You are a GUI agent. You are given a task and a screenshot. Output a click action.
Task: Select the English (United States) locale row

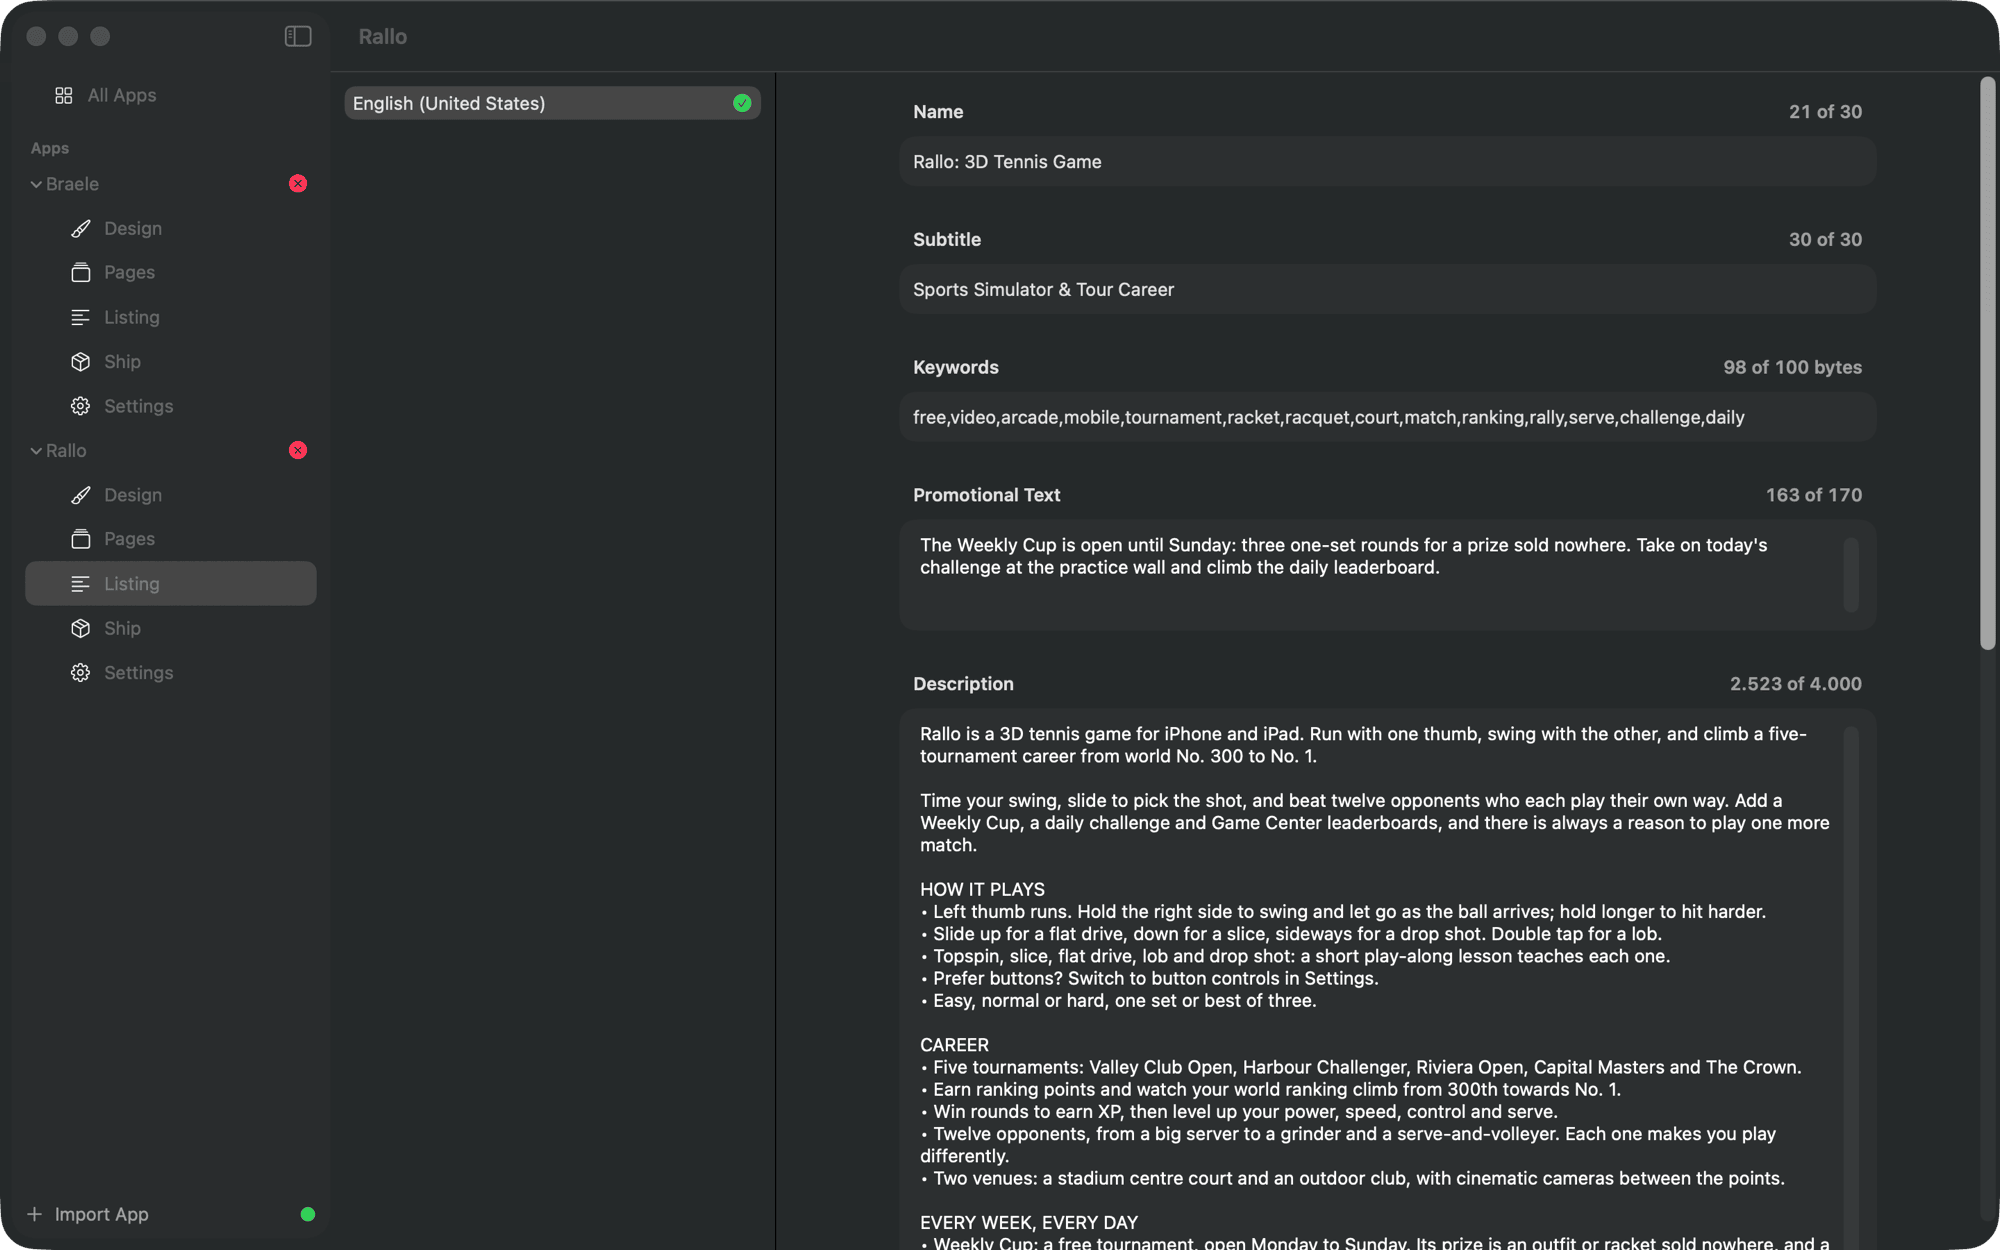(x=552, y=103)
